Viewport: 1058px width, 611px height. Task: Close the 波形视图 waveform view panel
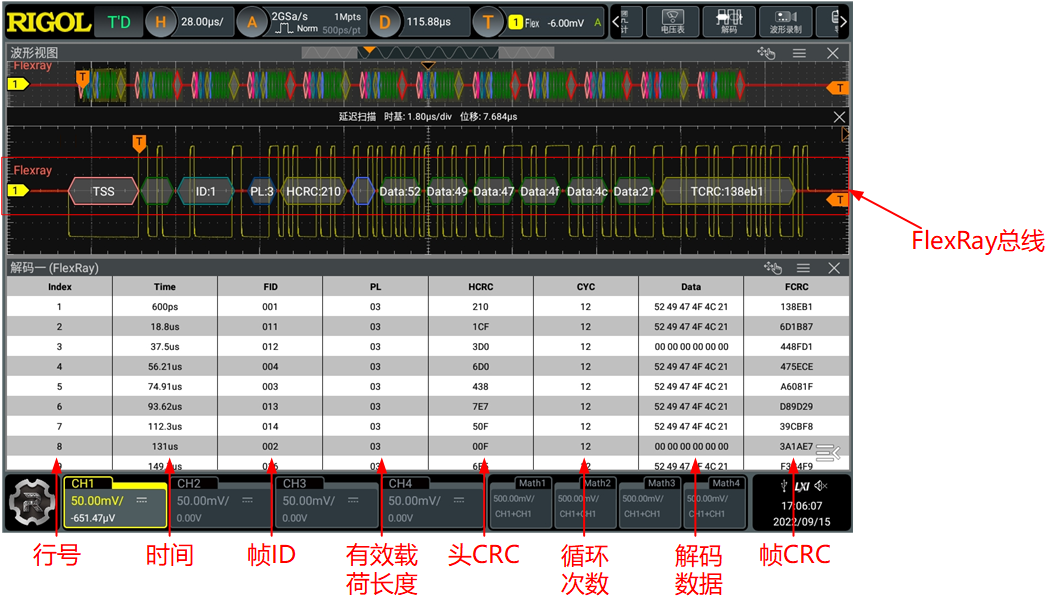(833, 53)
